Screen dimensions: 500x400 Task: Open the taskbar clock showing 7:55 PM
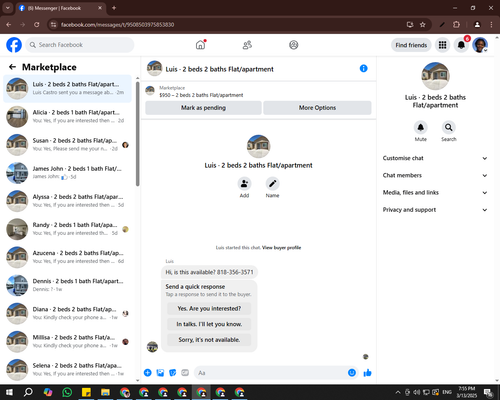point(467,392)
